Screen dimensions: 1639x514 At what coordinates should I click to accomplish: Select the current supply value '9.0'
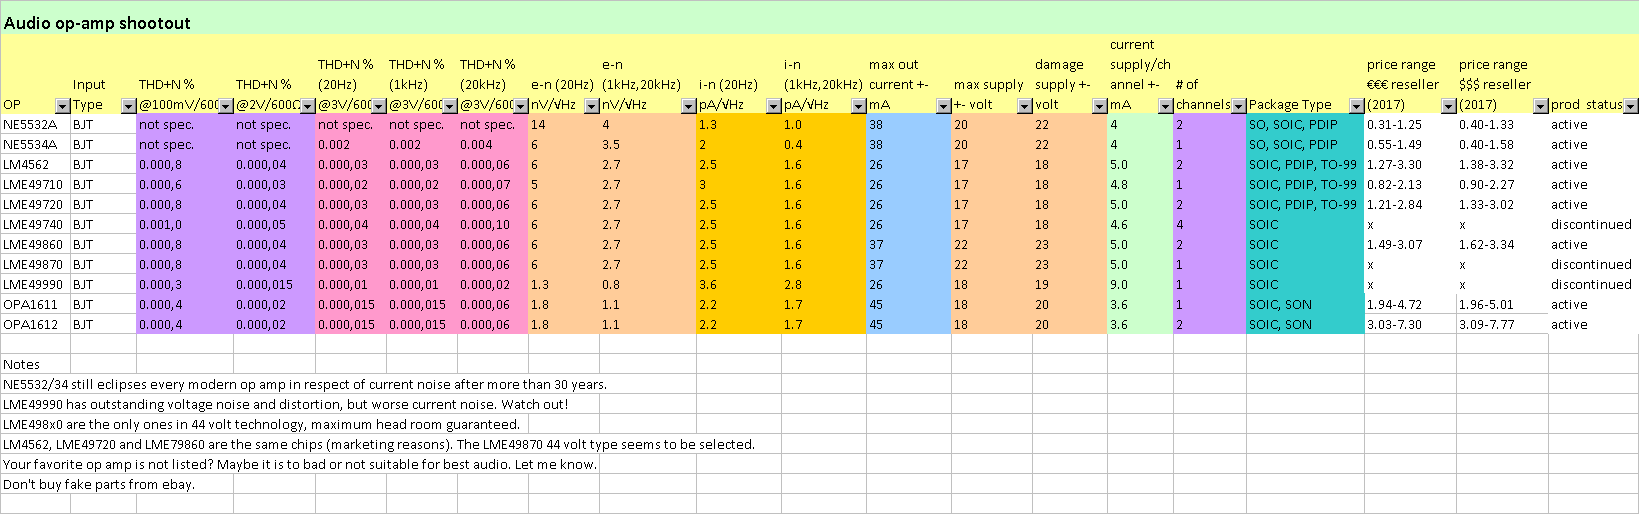[x=1140, y=285]
